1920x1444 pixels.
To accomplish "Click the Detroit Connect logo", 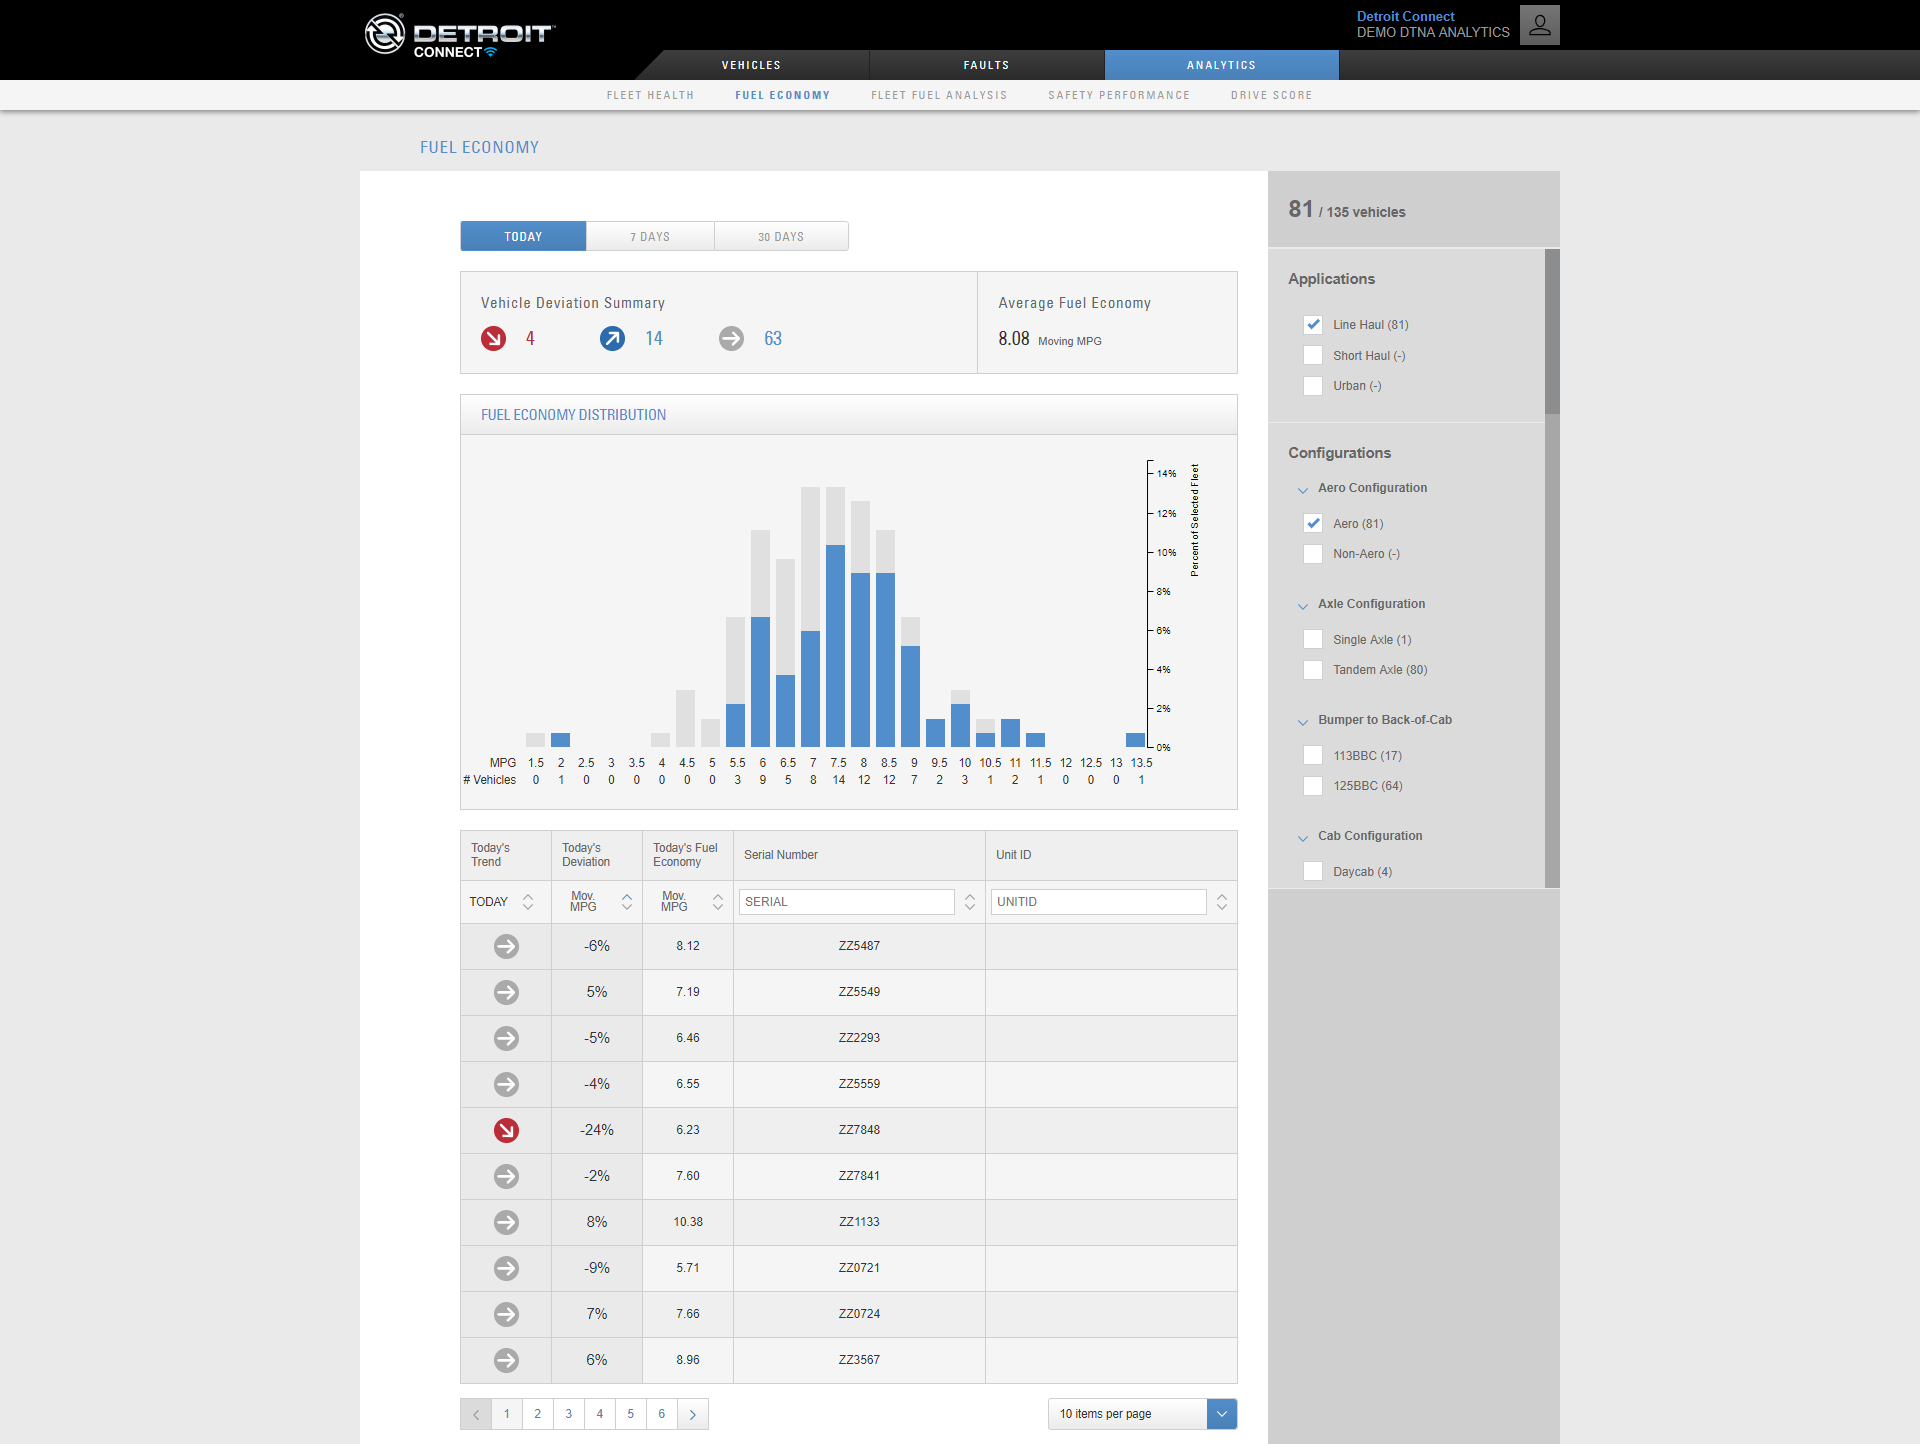I will coord(459,36).
